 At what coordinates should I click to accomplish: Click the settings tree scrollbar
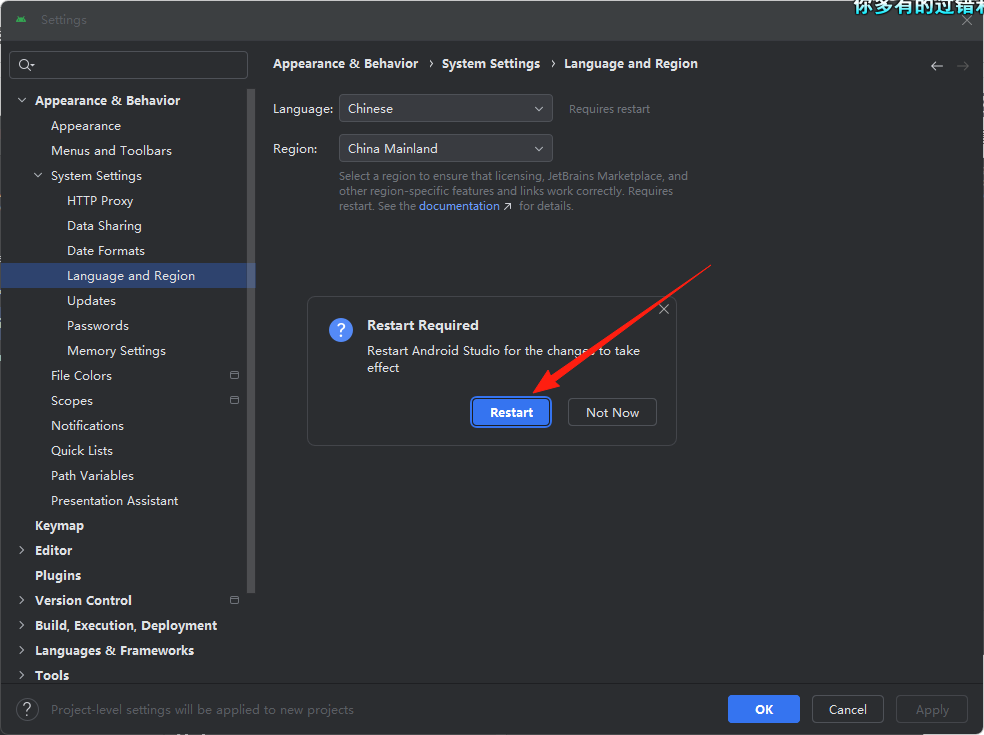tap(251, 341)
